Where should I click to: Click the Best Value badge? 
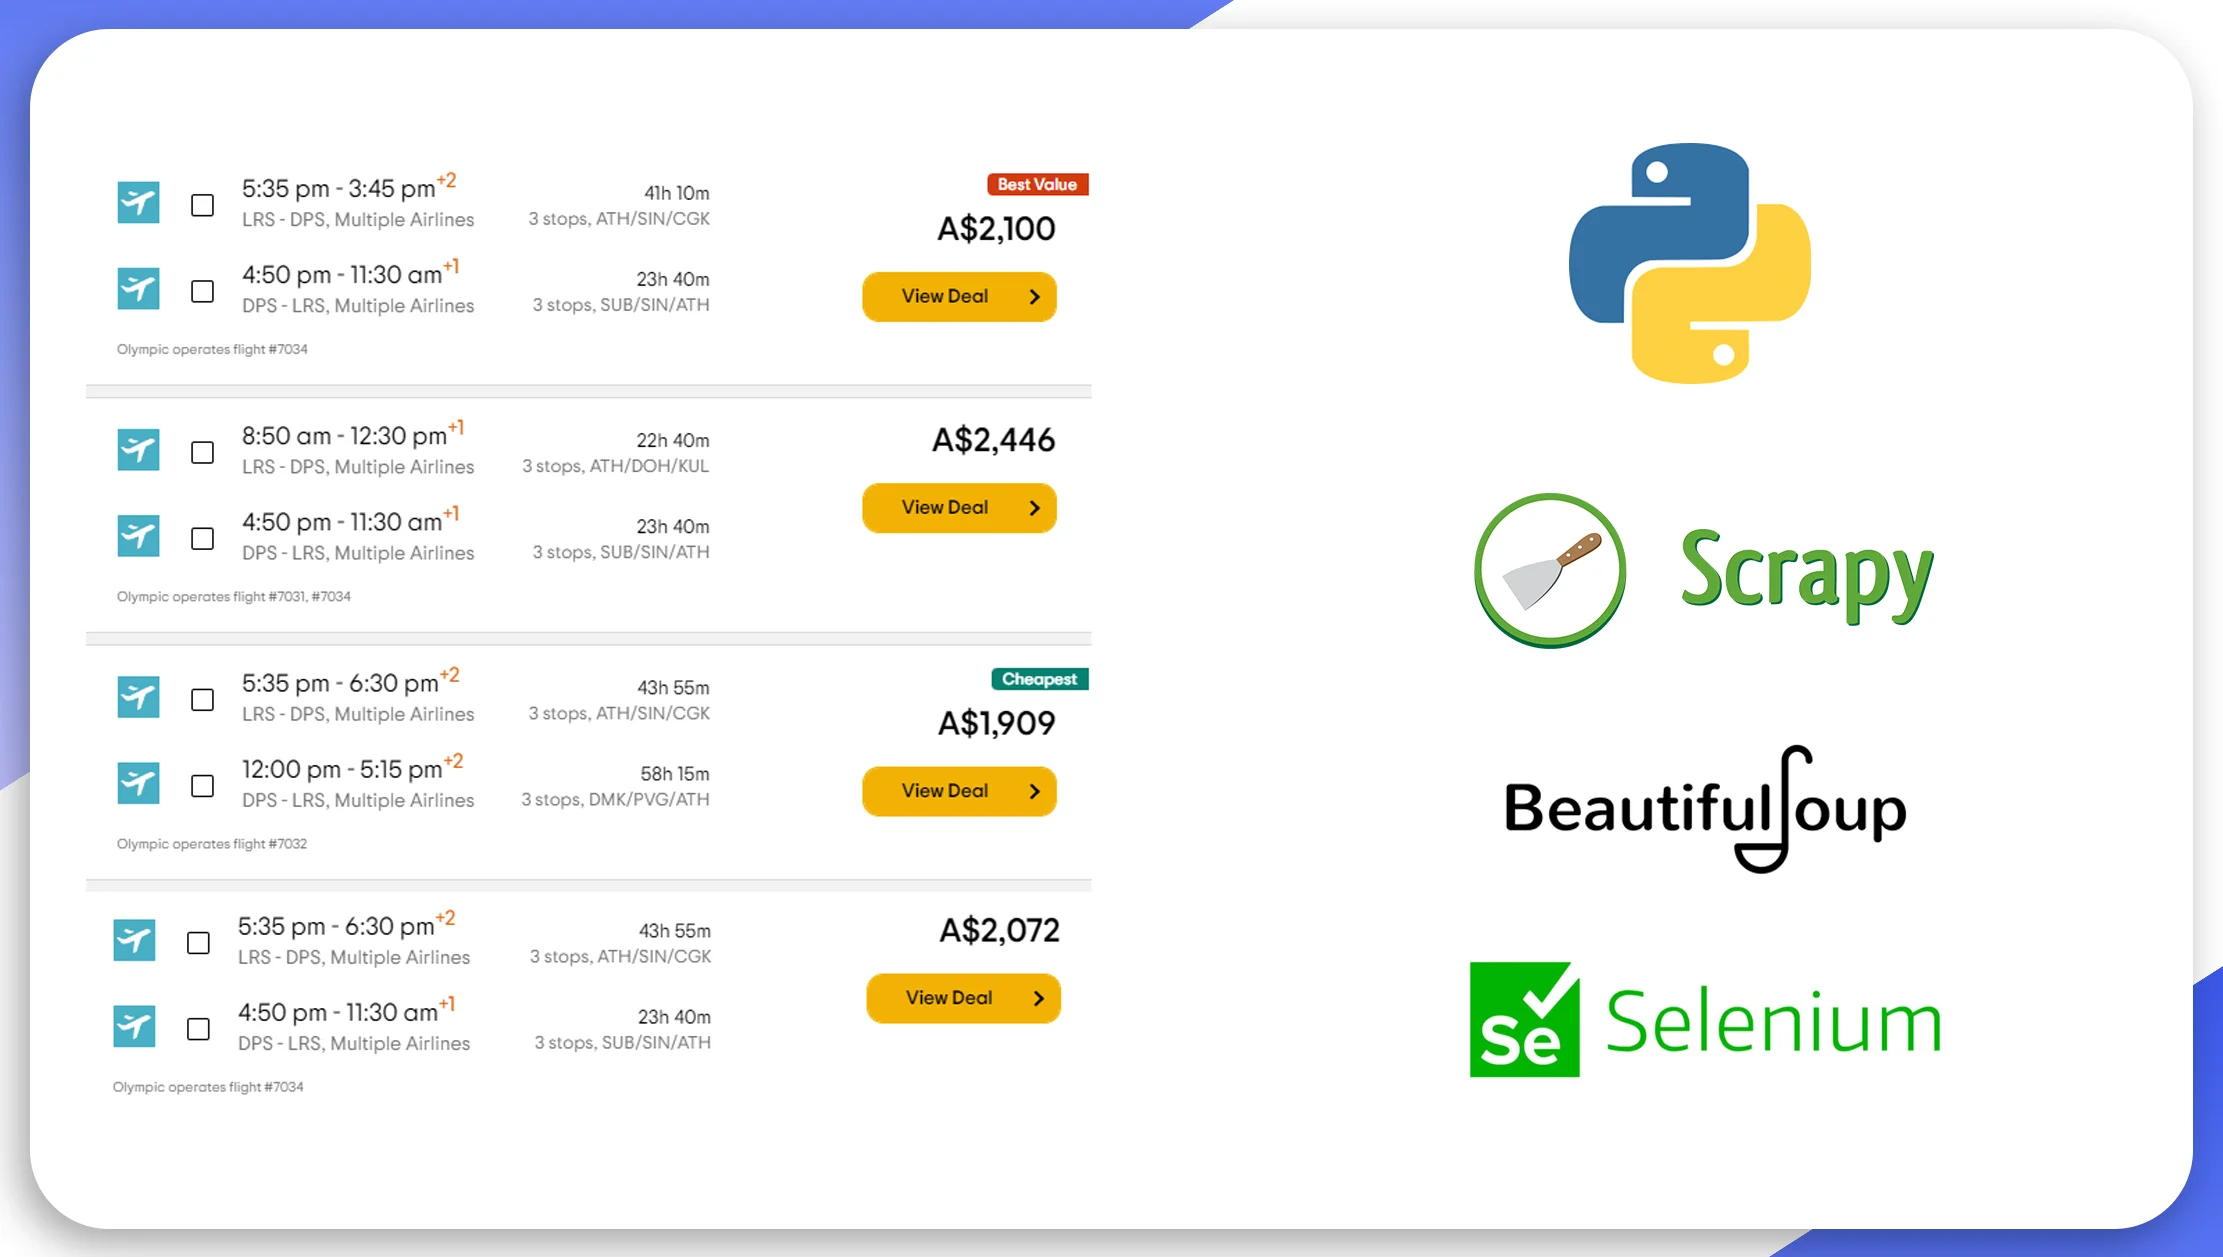tap(1037, 184)
